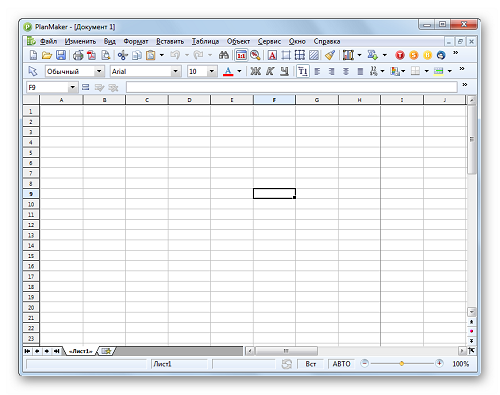This screenshot has width=500, height=395.
Task: Expand the cell borders dropdown arrow
Action: (426, 71)
